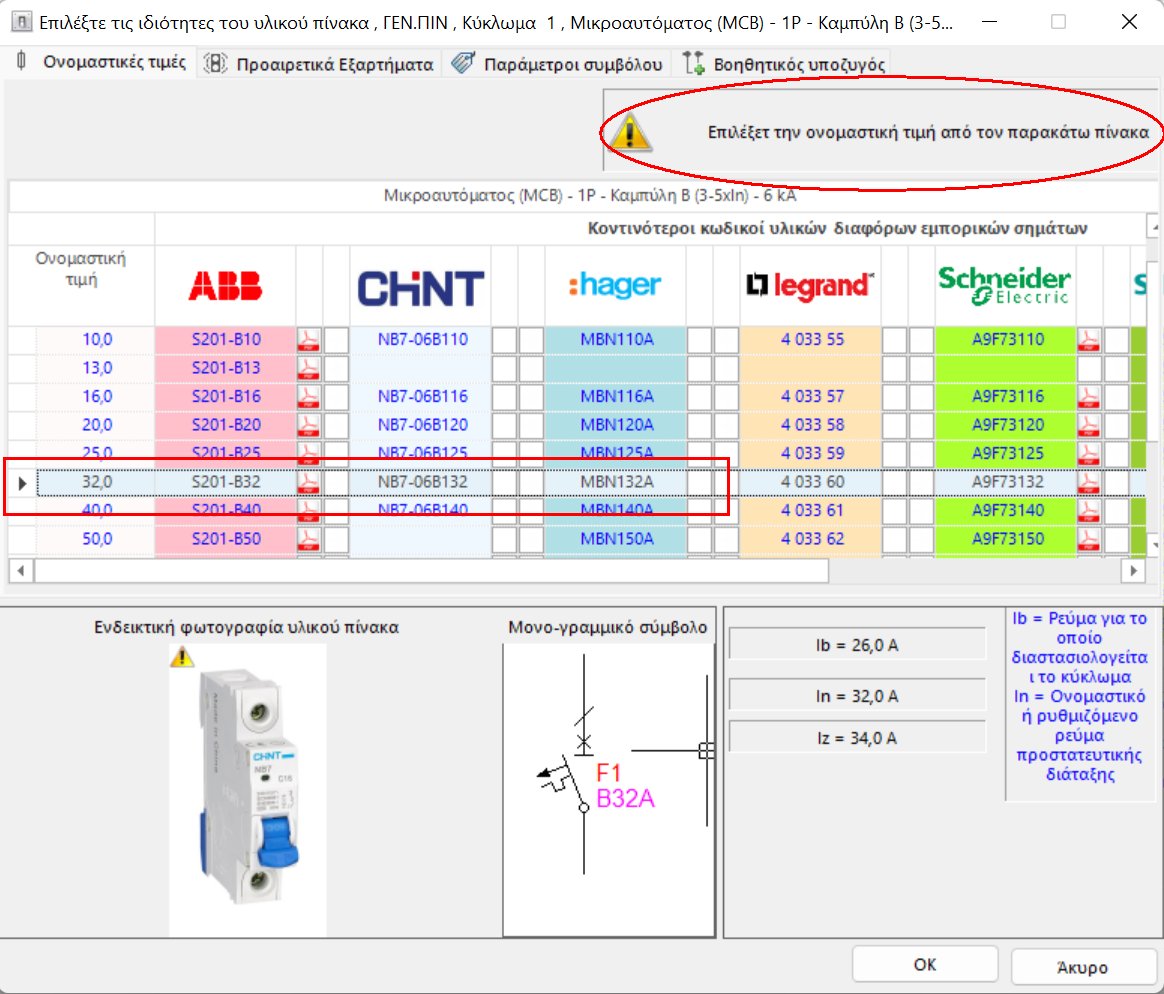Image resolution: width=1164 pixels, height=994 pixels.
Task: Open the PDF datasheet for Schneider A9F73132
Action: pos(1089,480)
